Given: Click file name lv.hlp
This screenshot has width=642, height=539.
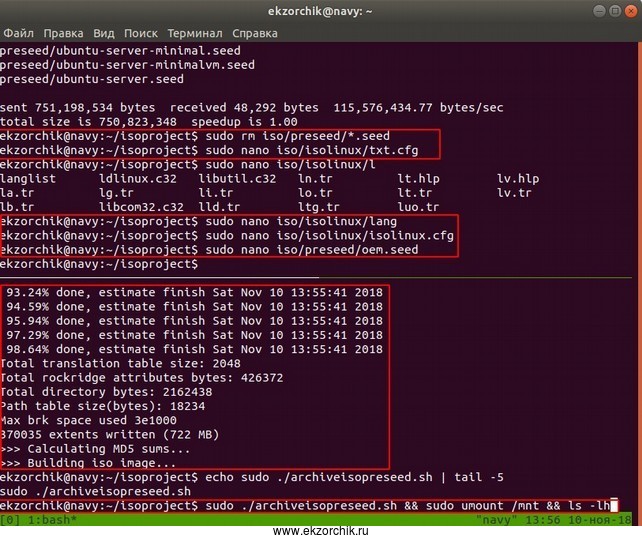Looking at the screenshot, I should pos(518,179).
